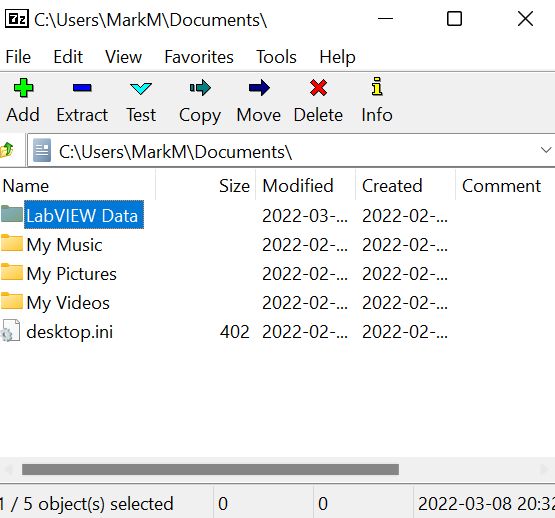This screenshot has width=555, height=518.
Task: Click the LabVIEW Data folder icon
Action: pyautogui.click(x=12, y=214)
